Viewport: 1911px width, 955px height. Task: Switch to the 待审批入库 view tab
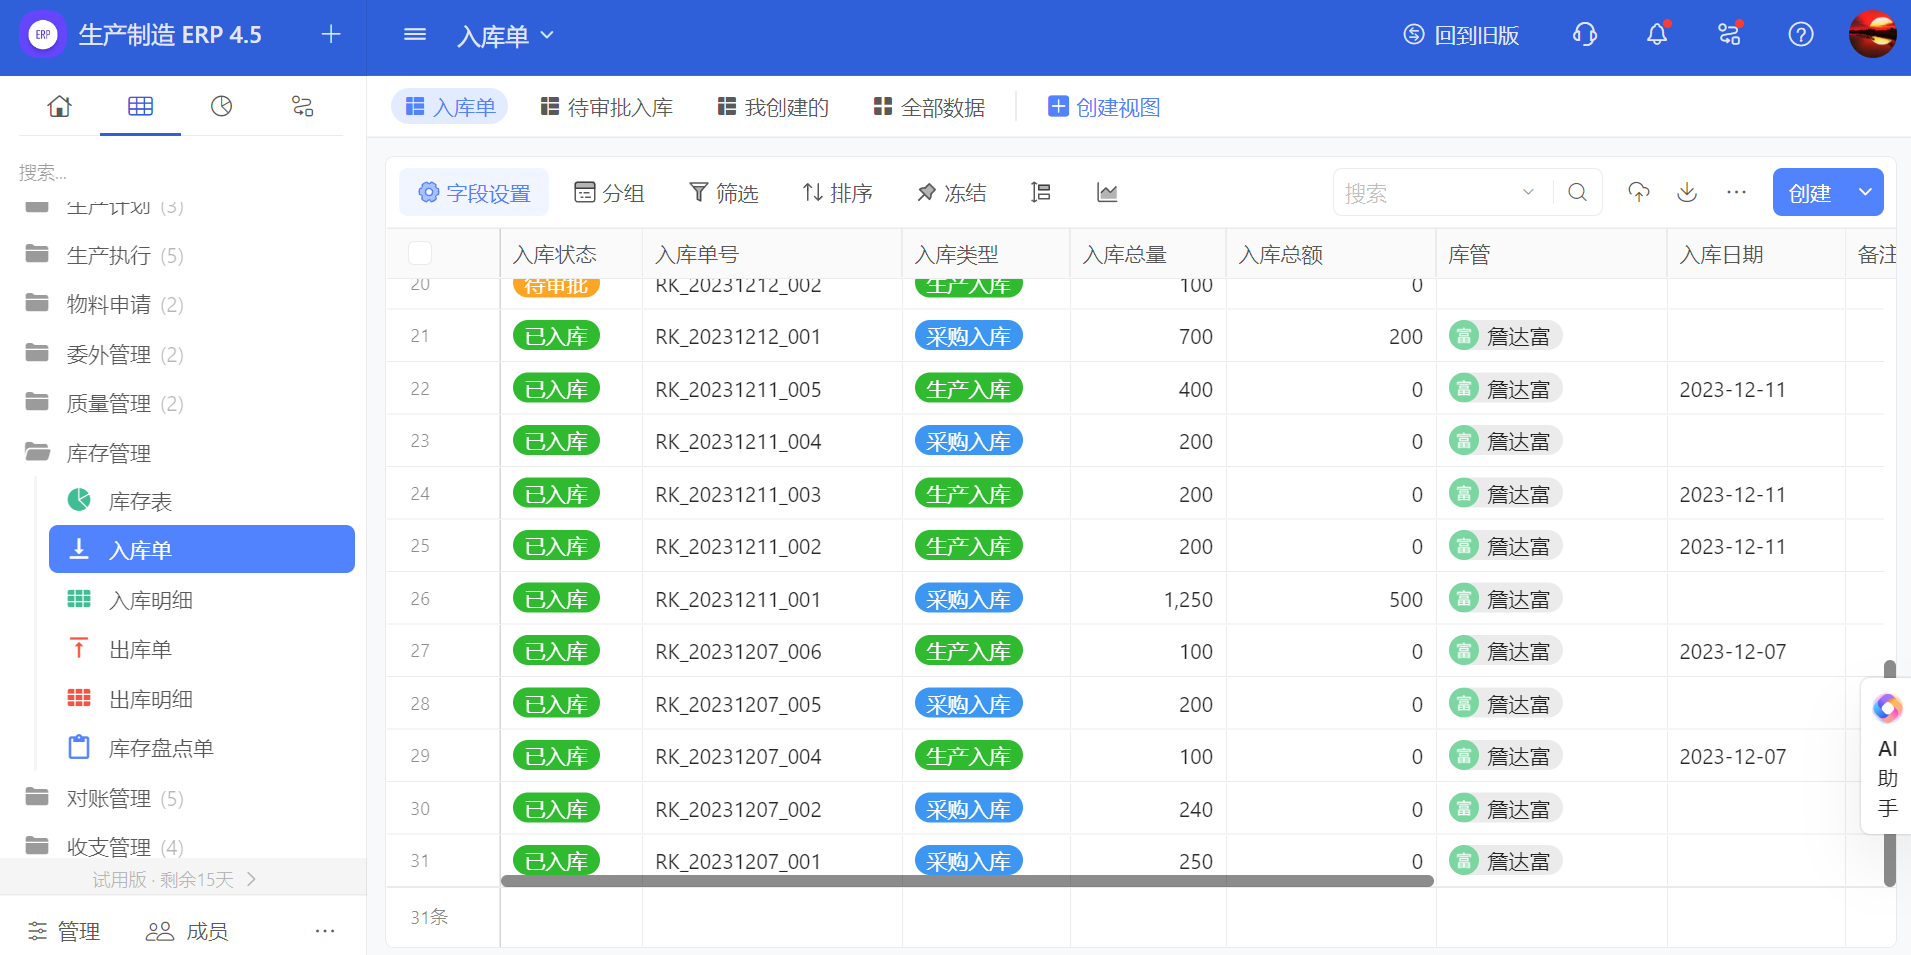point(607,107)
